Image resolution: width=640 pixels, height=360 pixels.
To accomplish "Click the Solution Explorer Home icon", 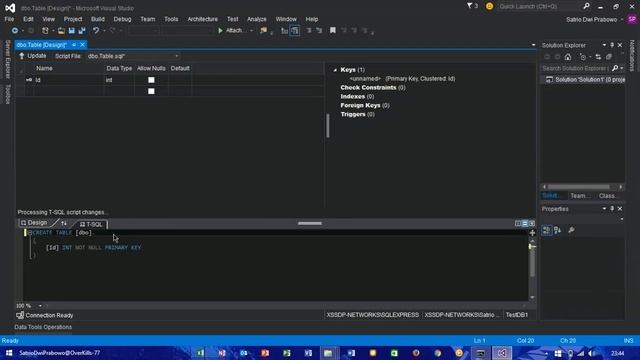I will pos(568,57).
